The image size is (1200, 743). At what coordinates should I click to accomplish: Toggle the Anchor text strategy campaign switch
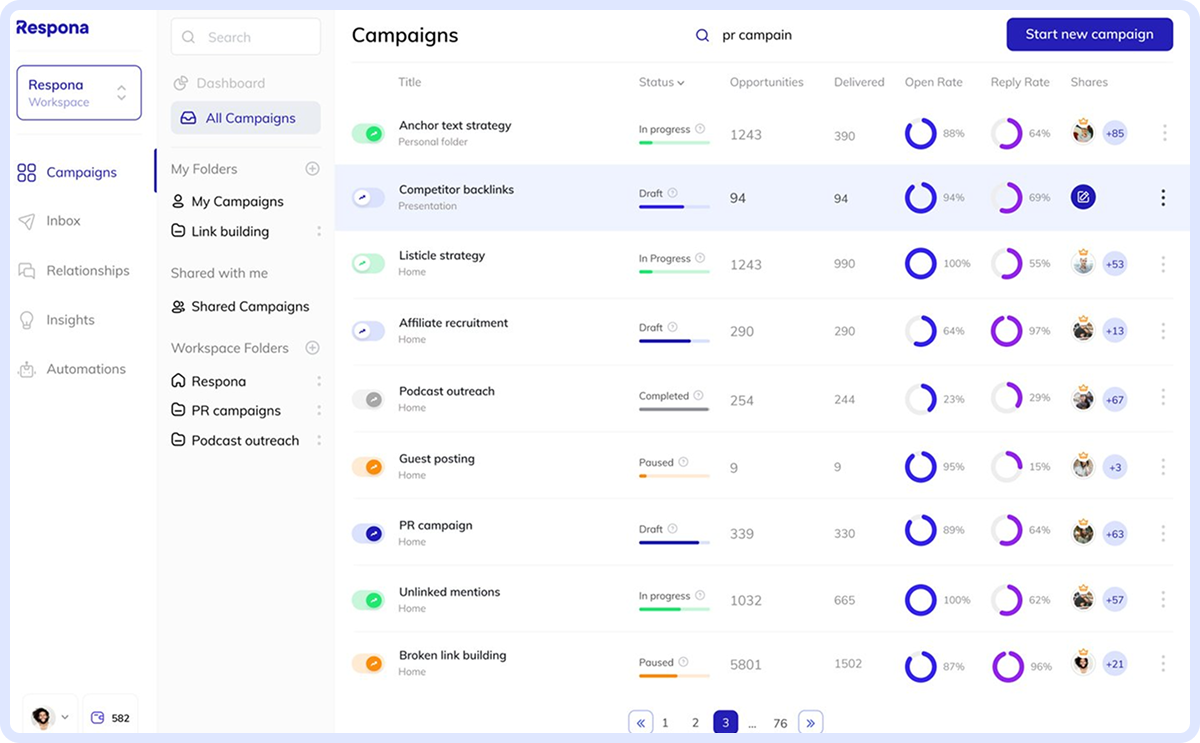(x=368, y=133)
